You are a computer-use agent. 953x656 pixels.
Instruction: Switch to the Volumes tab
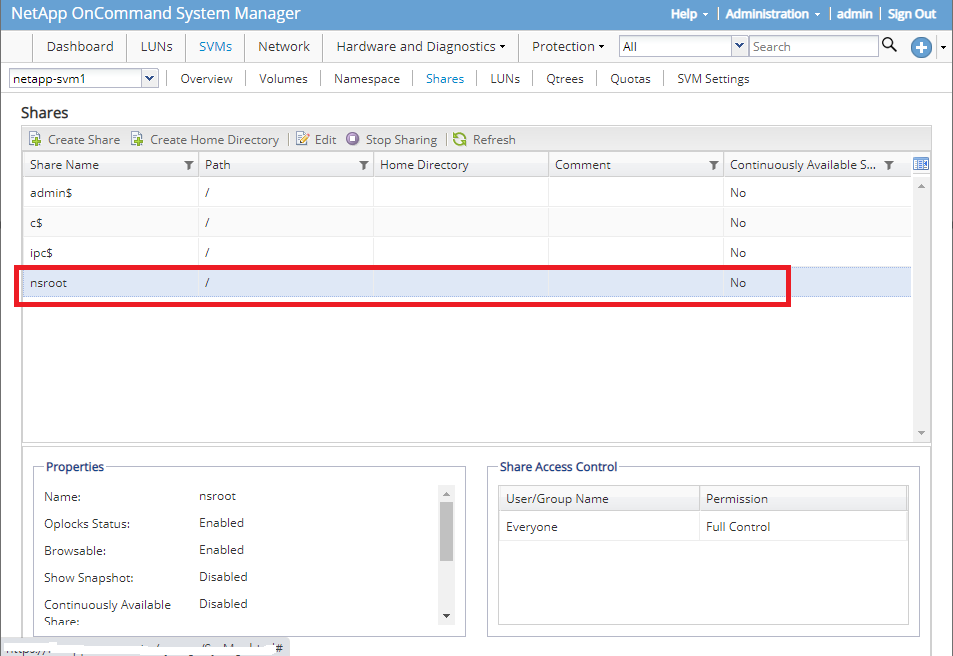[283, 79]
